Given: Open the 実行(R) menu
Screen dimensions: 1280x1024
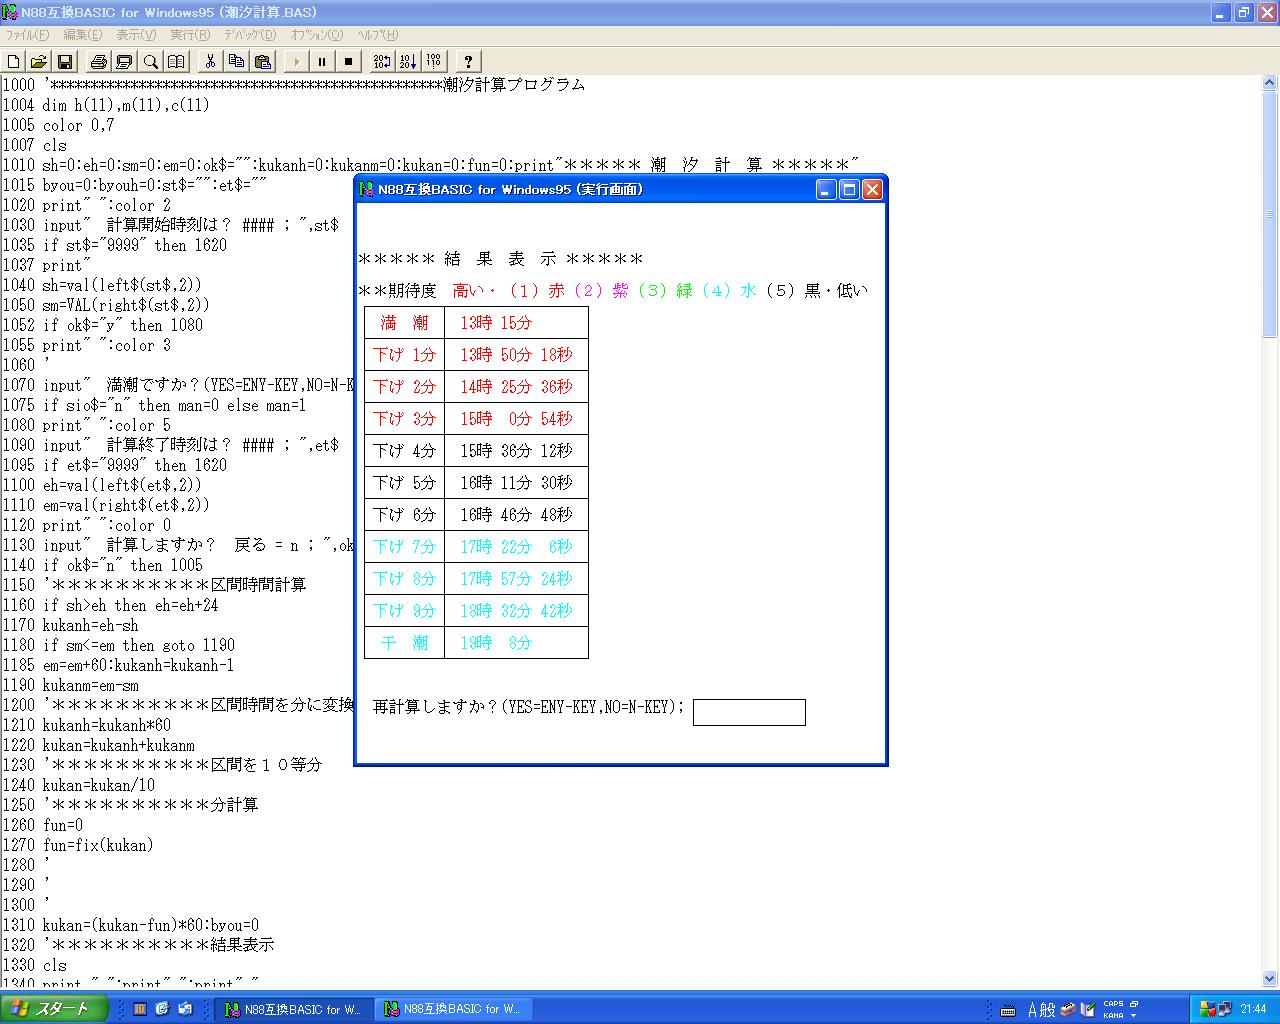Looking at the screenshot, I should 190,35.
